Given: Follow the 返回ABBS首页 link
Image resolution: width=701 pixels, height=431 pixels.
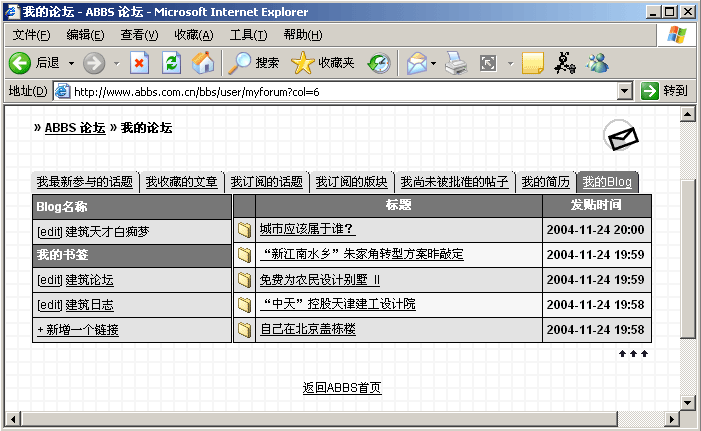Looking at the screenshot, I should click(x=342, y=388).
